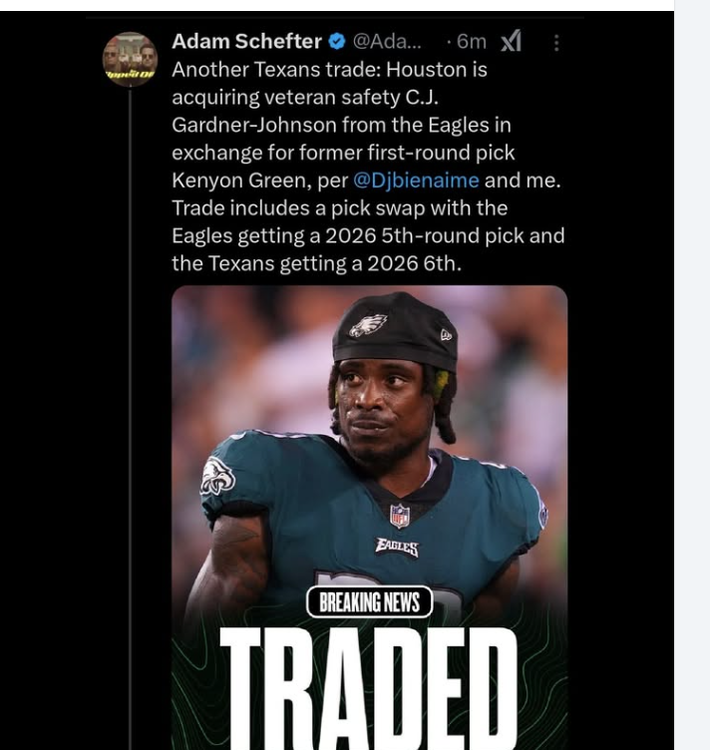Click the eagle head logo on sleeve
710x750 pixels.
[218, 475]
